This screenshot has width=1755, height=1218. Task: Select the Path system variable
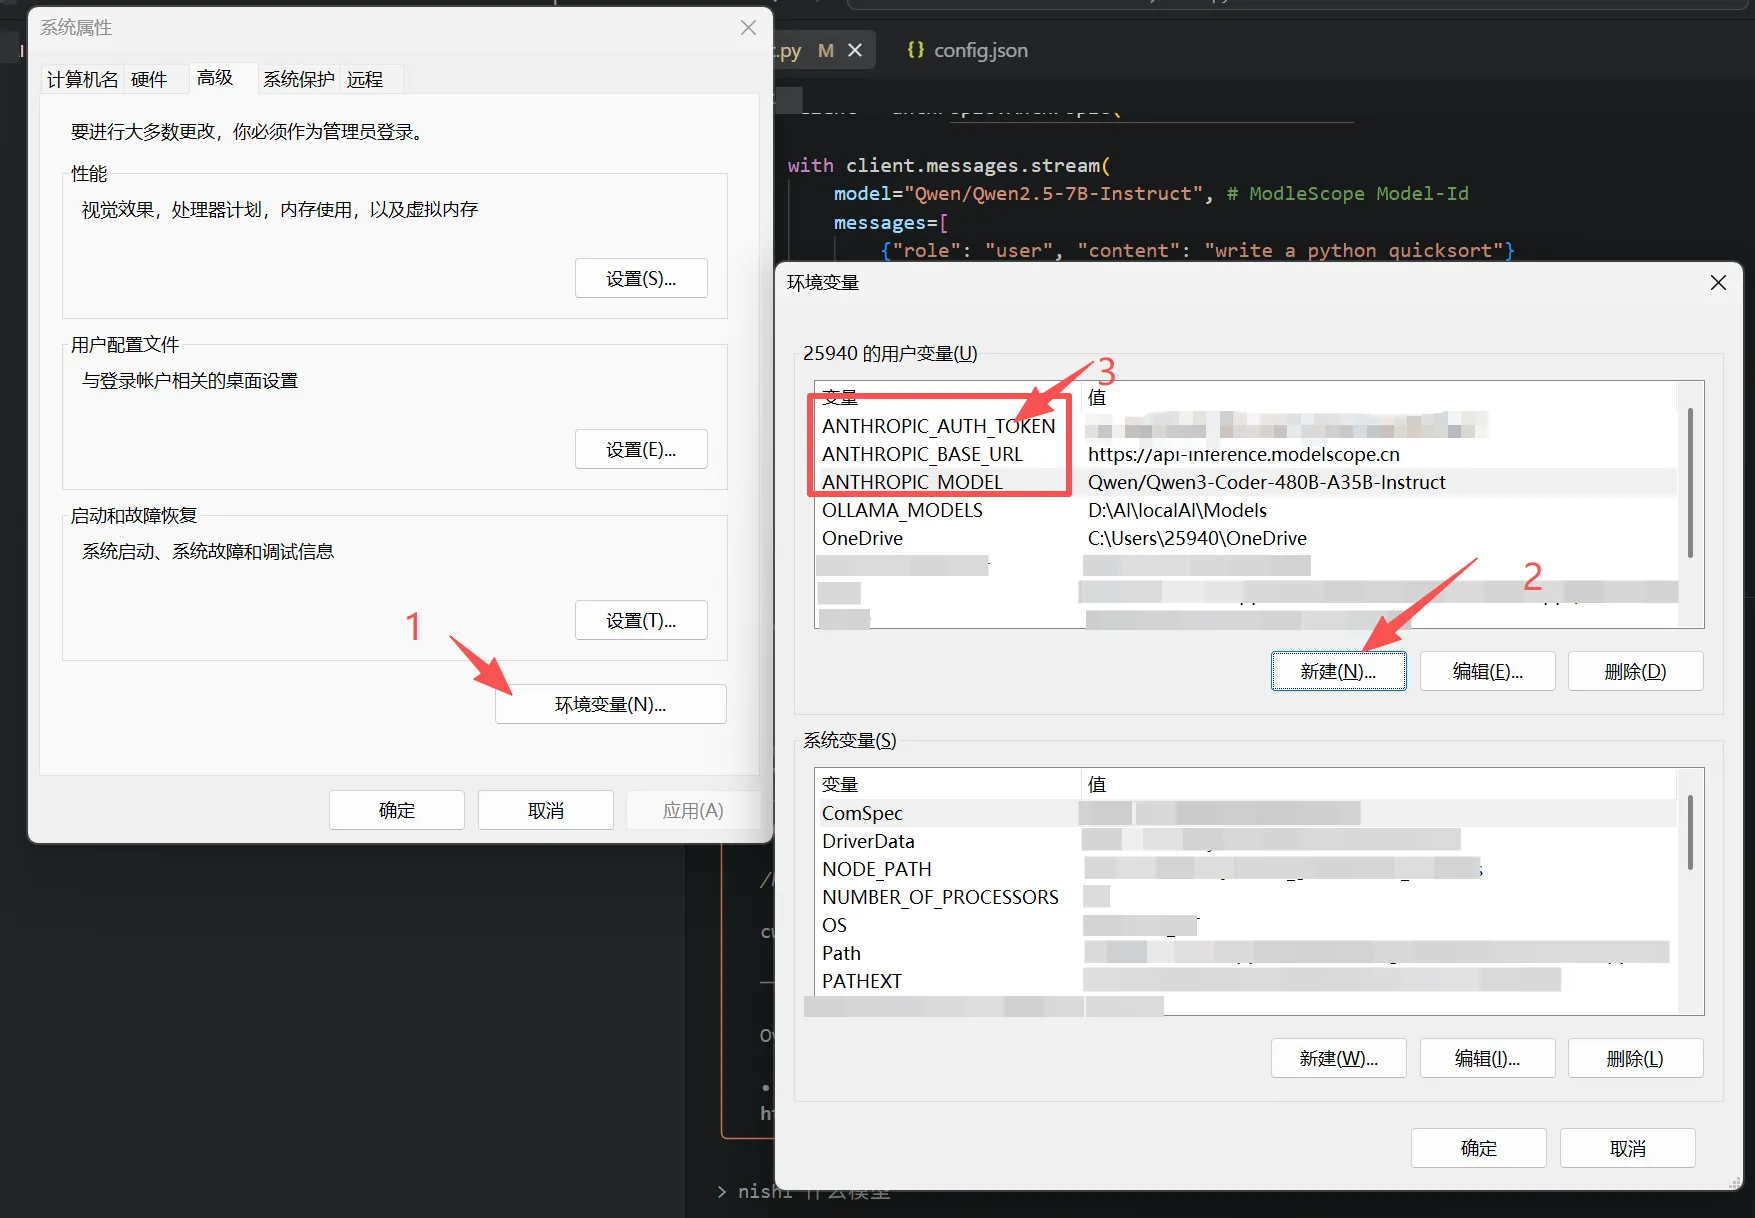click(1245, 953)
